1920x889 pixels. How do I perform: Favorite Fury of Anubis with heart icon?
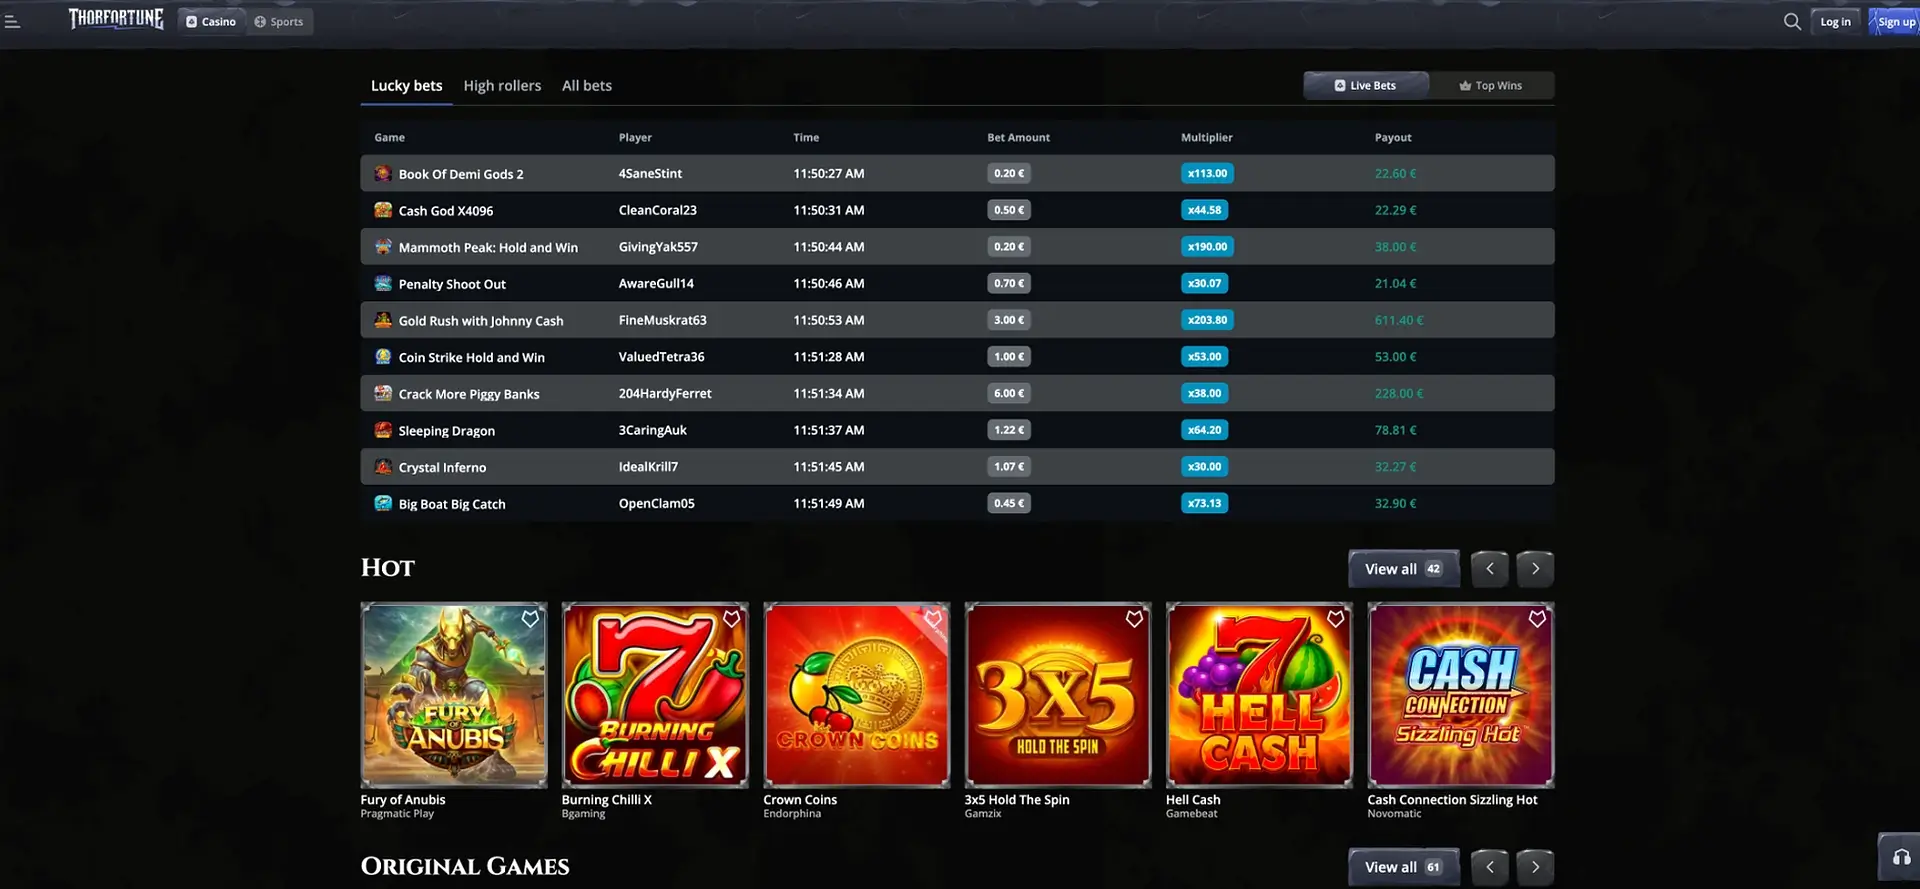click(x=530, y=619)
